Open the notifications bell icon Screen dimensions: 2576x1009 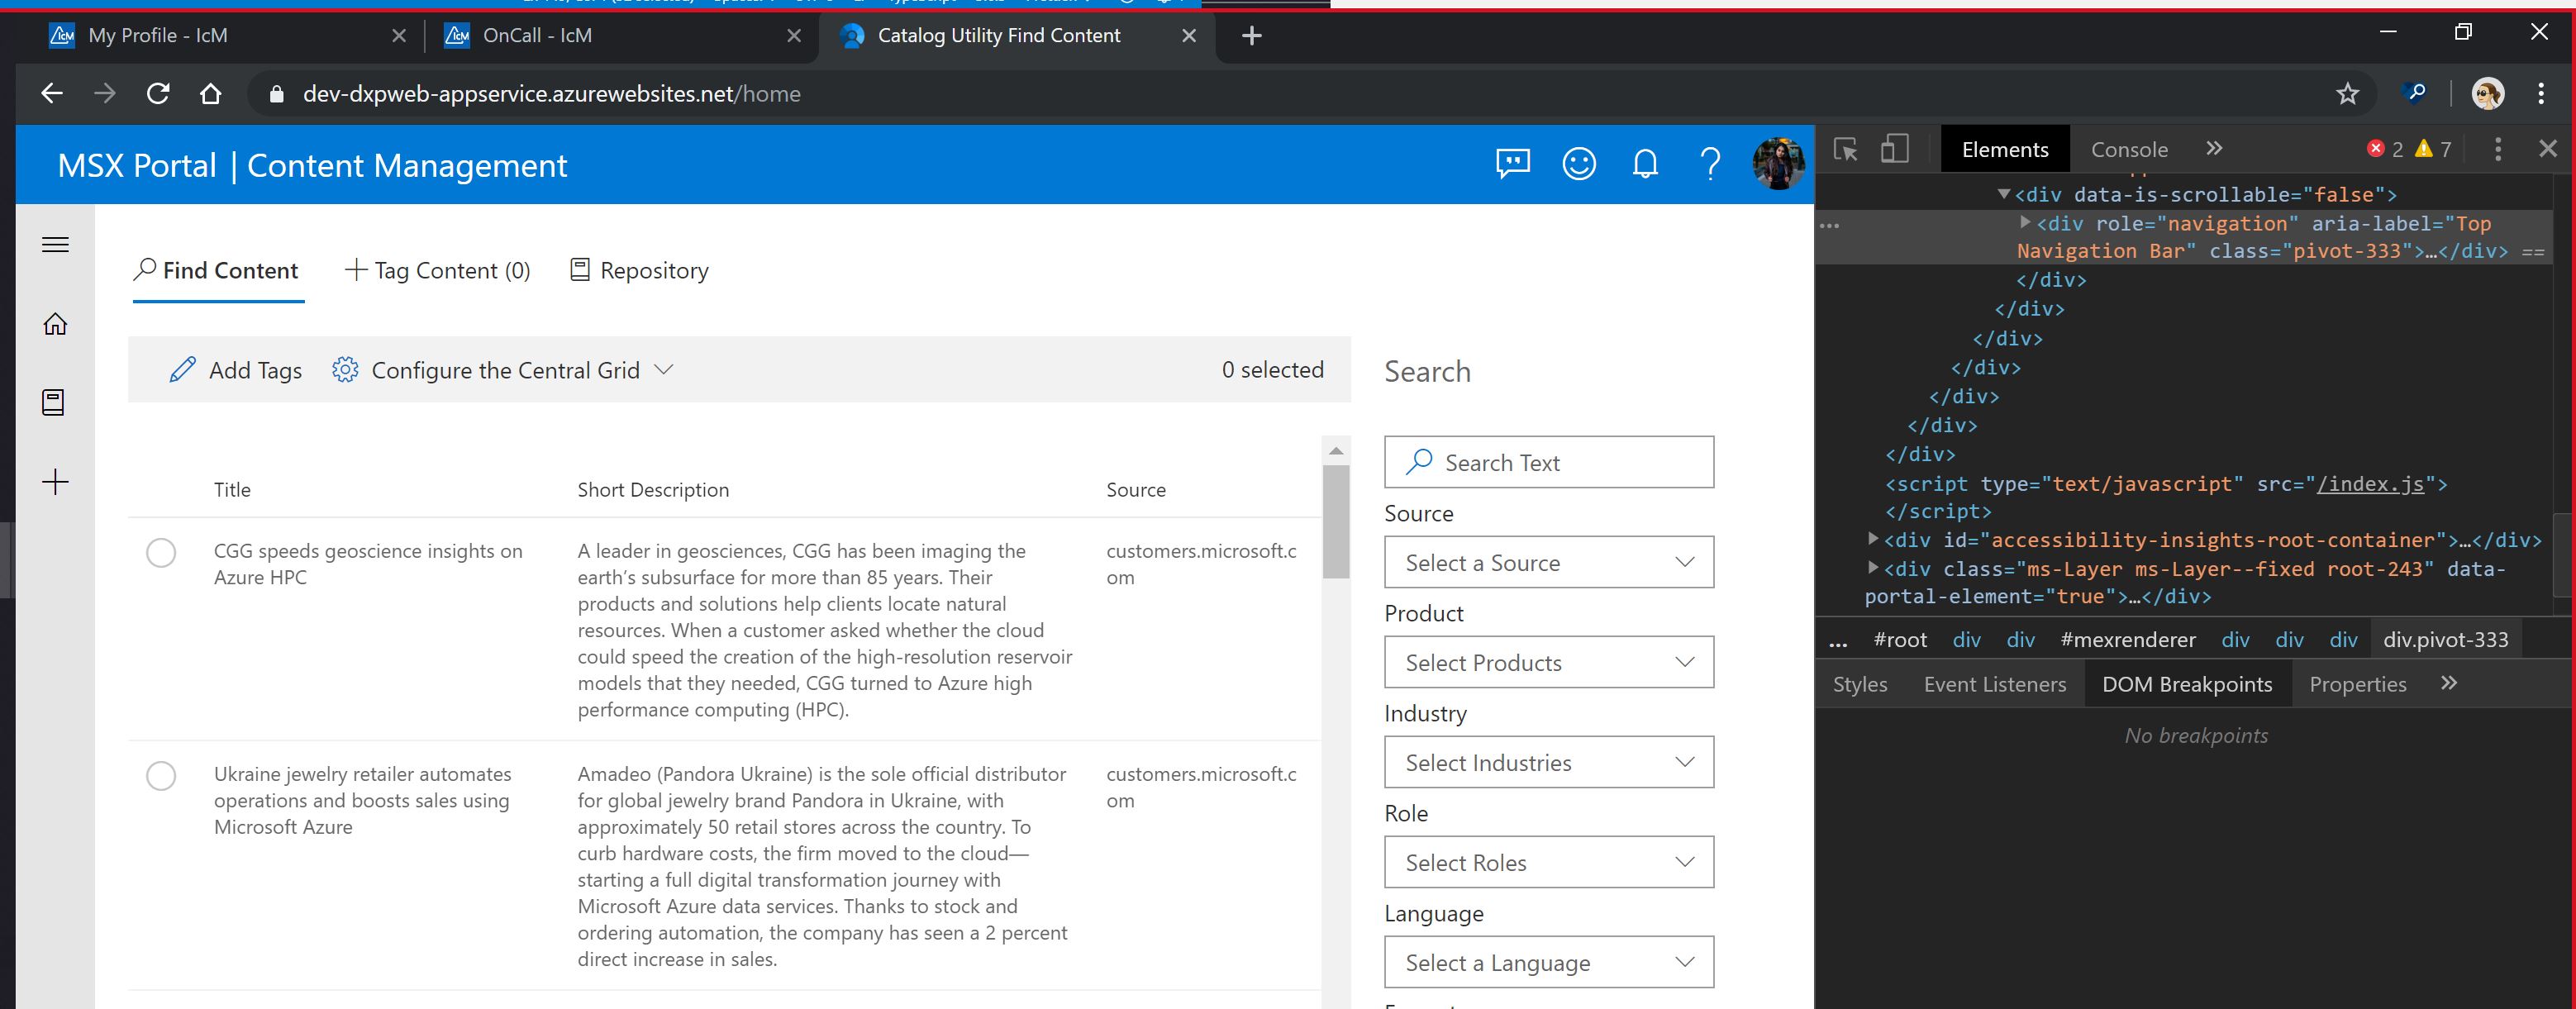click(x=1645, y=163)
